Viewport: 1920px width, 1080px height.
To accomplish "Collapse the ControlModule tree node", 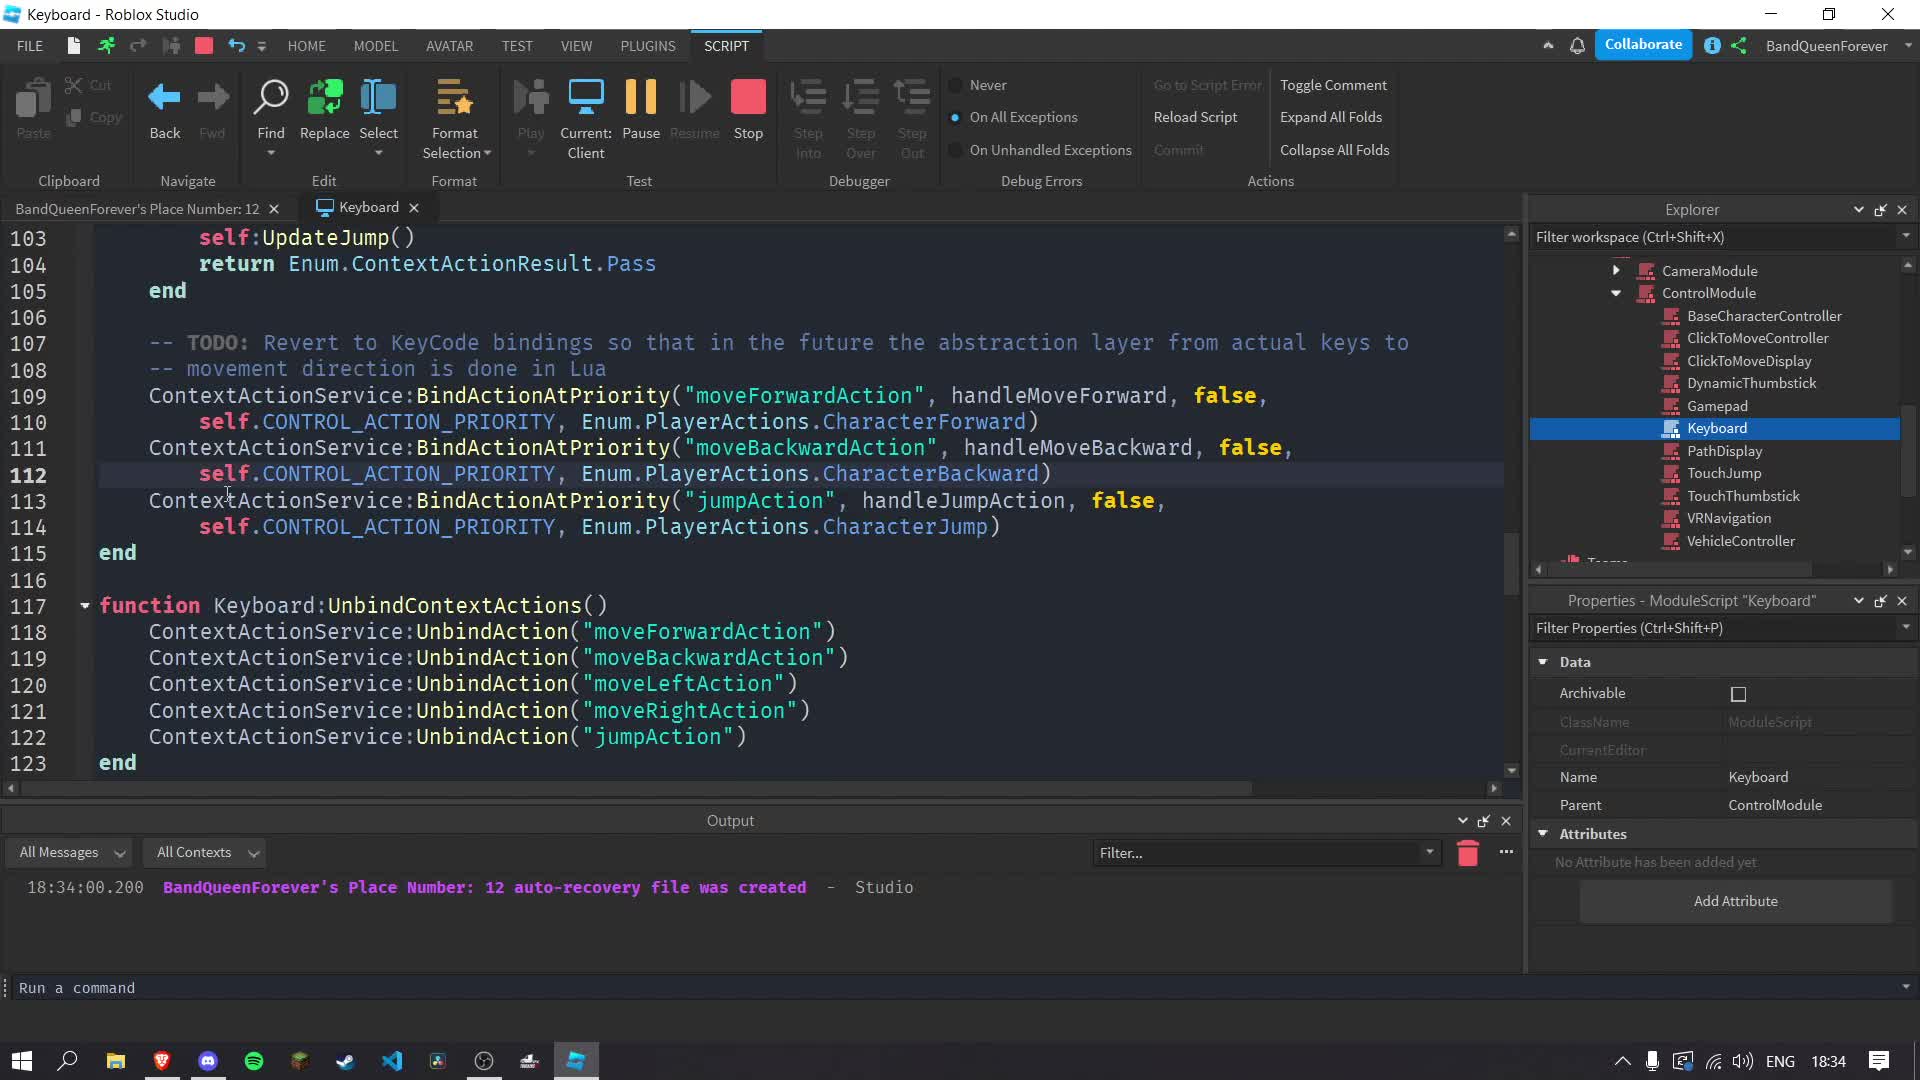I will (x=1616, y=293).
